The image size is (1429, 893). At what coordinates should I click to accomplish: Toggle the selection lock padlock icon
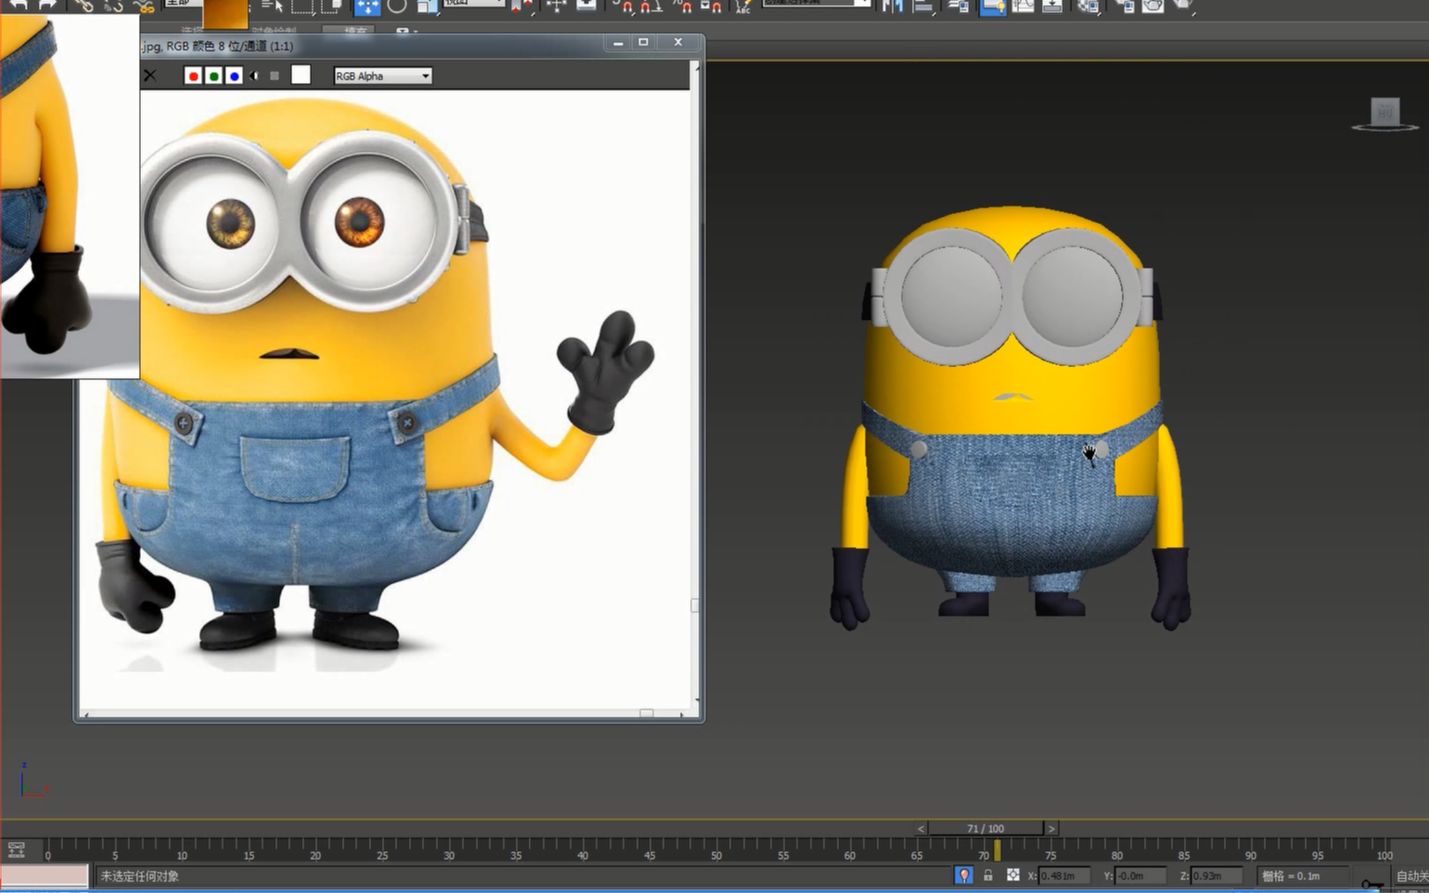(x=988, y=875)
